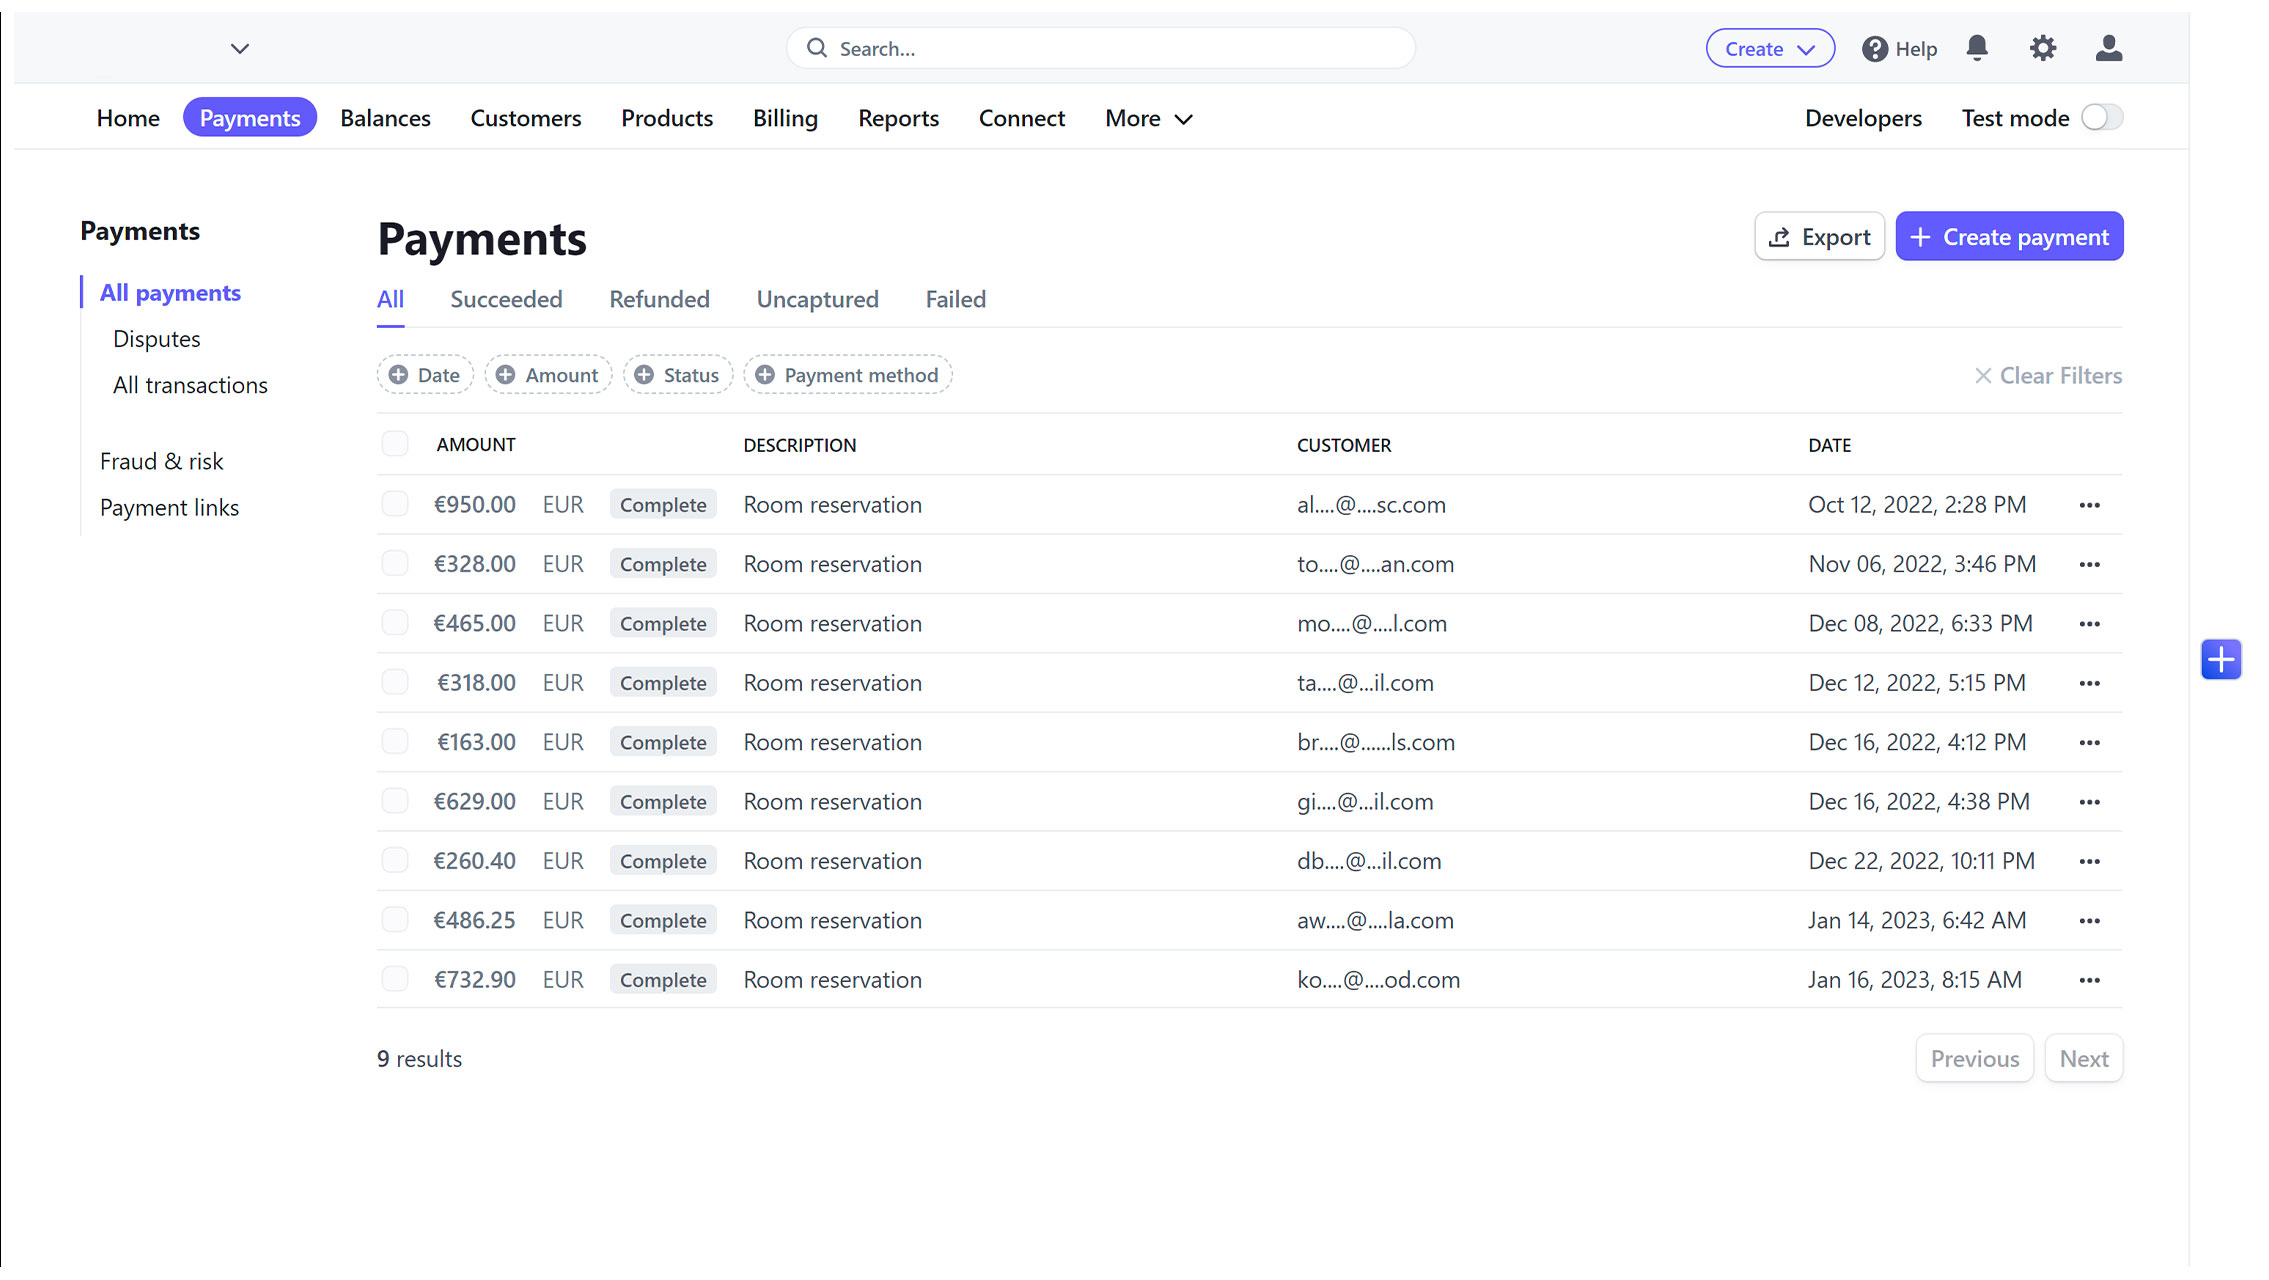The image size is (2269, 1280).
Task: Click customer al....@....sc.com
Action: 1371,505
